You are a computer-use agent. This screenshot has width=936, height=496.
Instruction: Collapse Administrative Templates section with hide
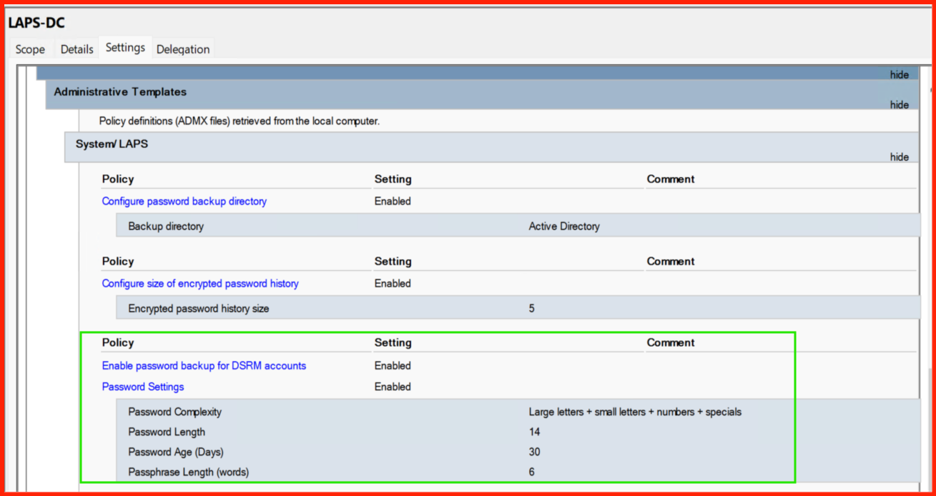(899, 104)
